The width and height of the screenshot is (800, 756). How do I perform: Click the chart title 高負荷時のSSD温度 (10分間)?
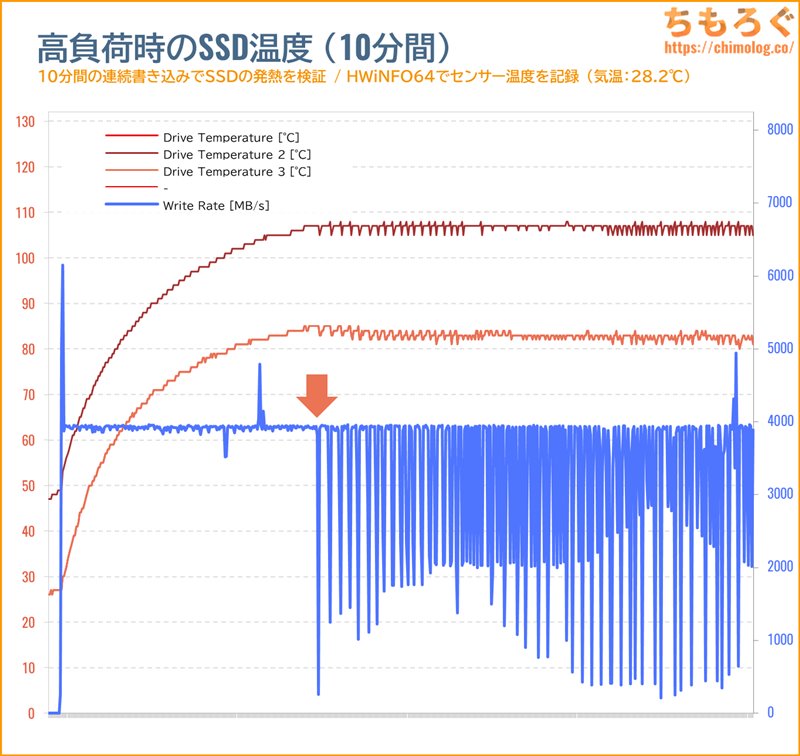pos(244,48)
